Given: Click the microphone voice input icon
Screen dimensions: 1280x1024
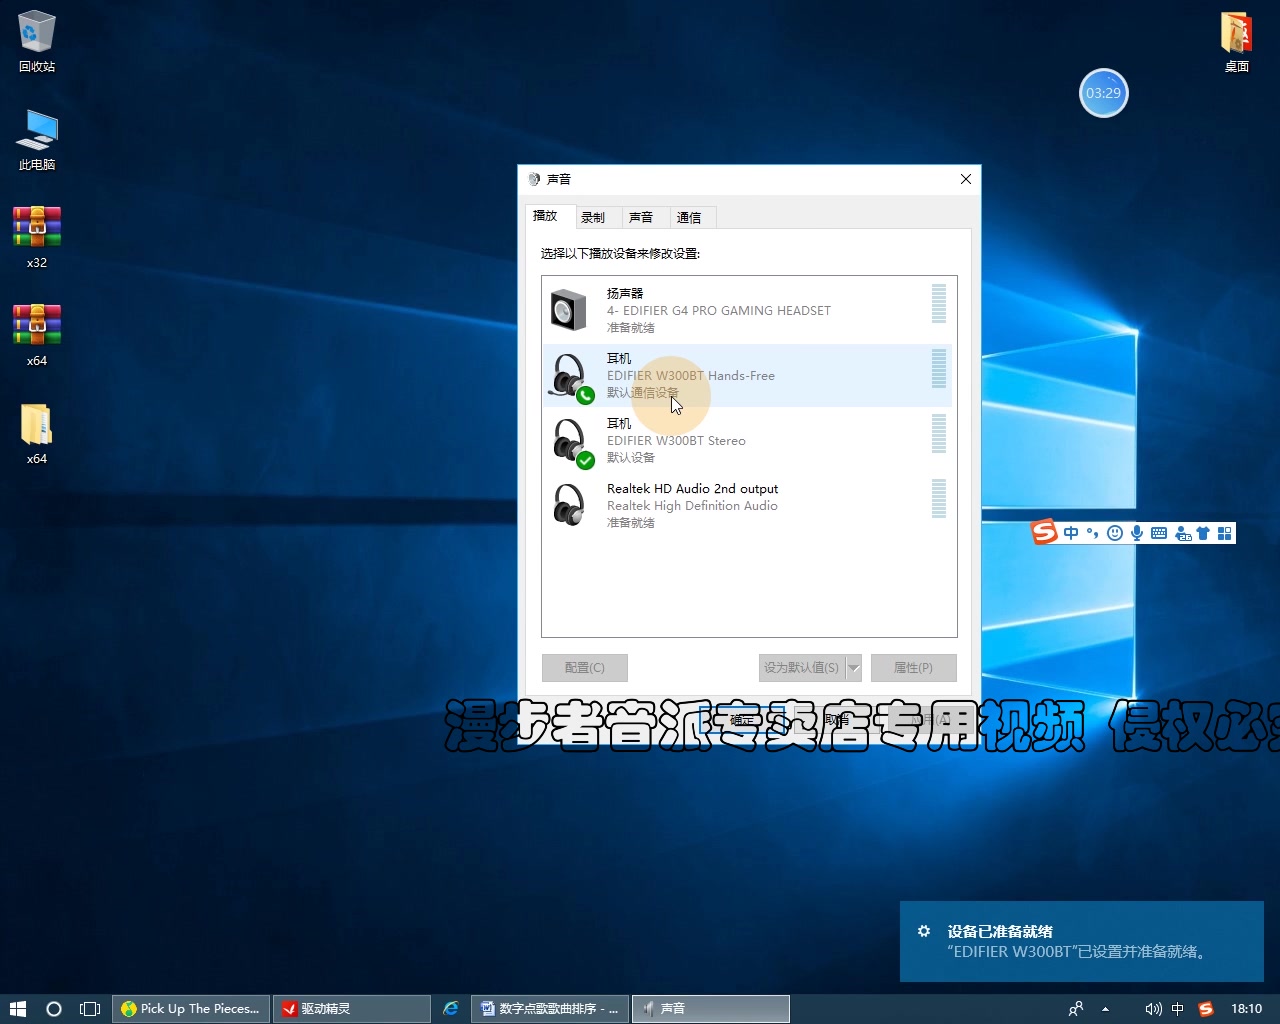Looking at the screenshot, I should pyautogui.click(x=1137, y=533).
